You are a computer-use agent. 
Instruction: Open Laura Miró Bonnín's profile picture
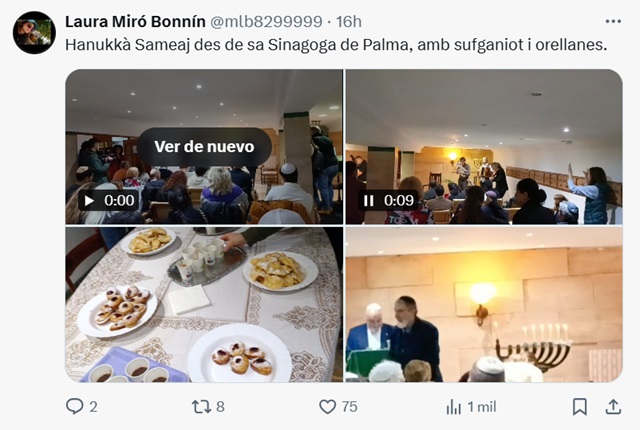click(34, 33)
